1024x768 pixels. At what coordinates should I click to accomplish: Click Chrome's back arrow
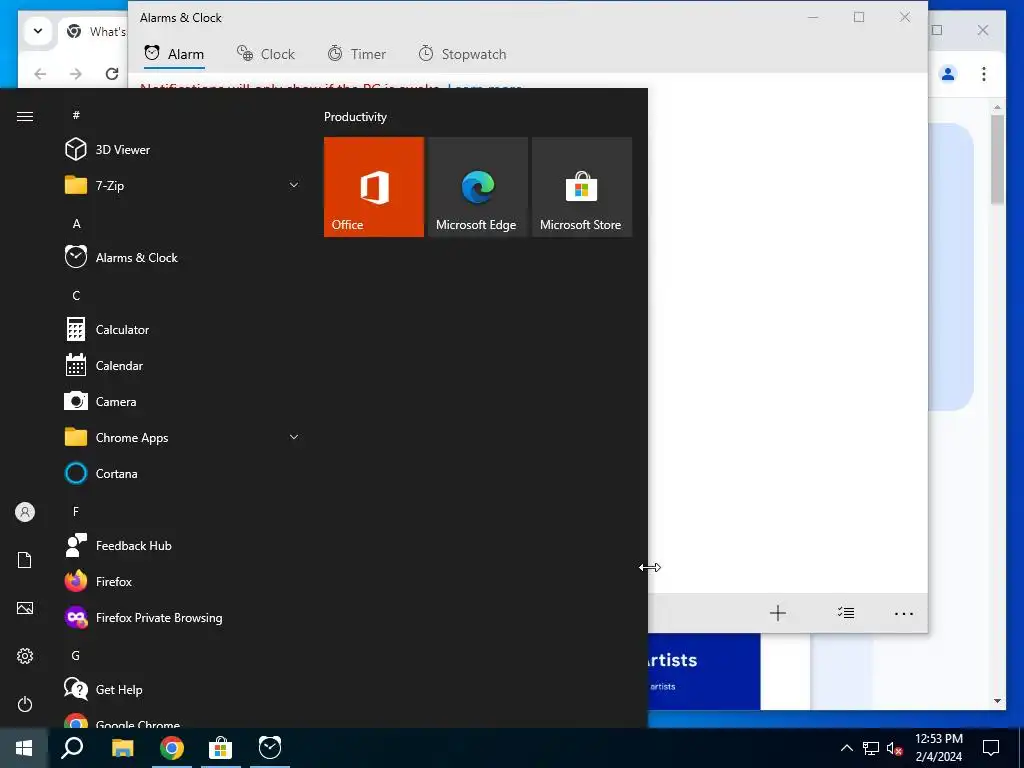[40, 74]
